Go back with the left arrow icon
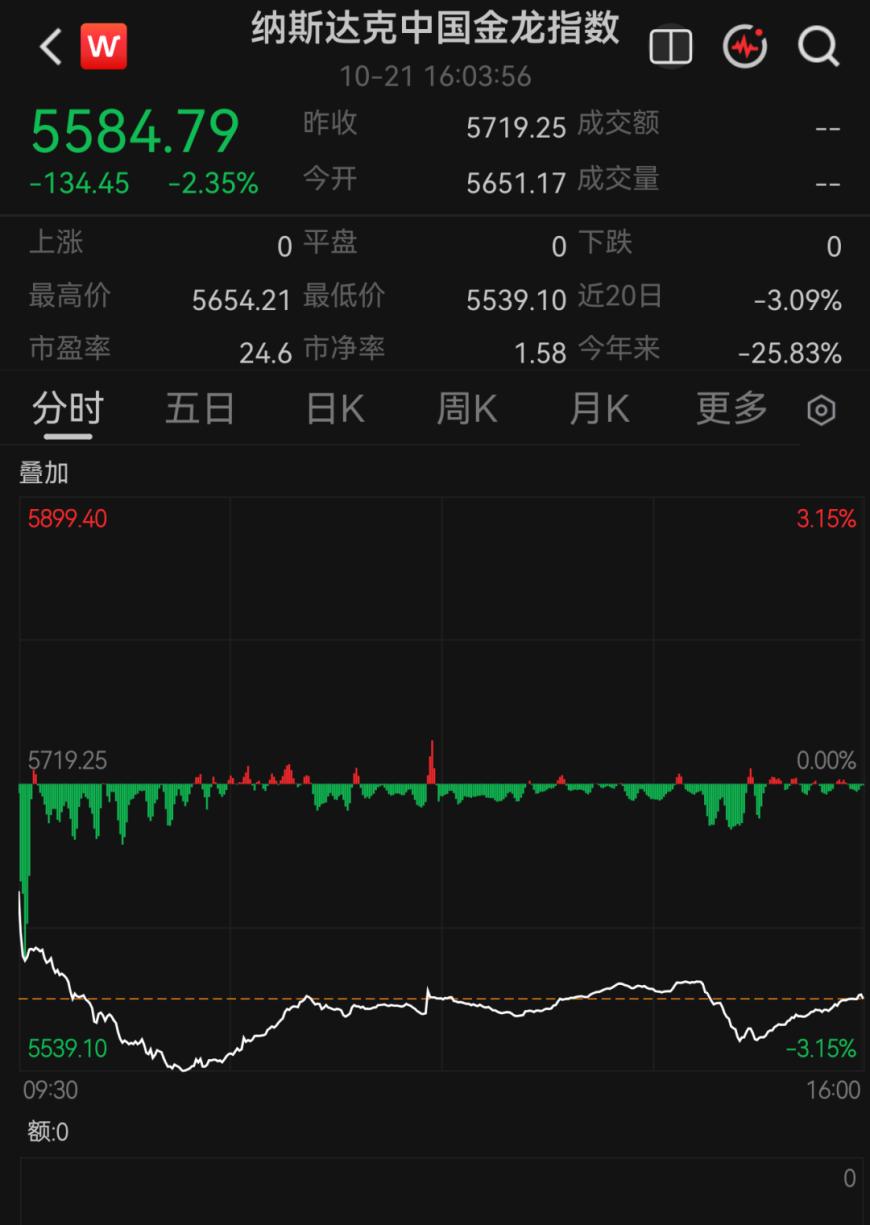 pos(50,46)
